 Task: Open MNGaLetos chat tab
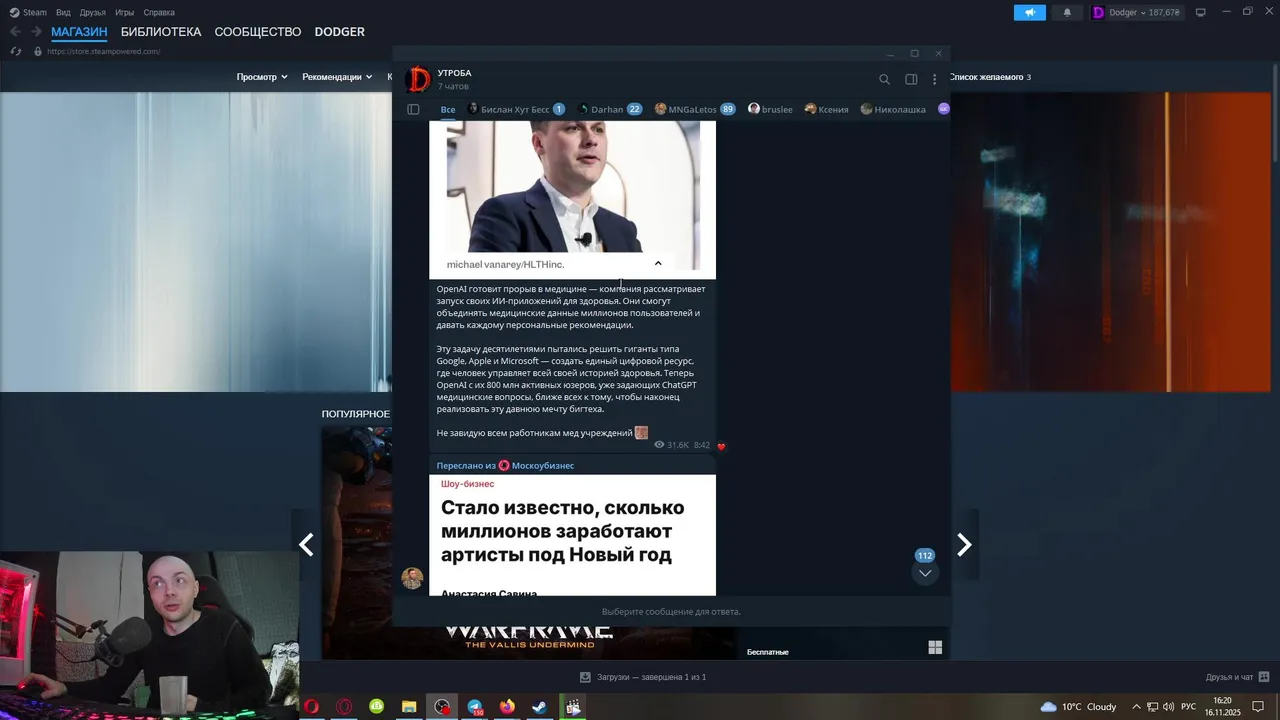coord(695,109)
